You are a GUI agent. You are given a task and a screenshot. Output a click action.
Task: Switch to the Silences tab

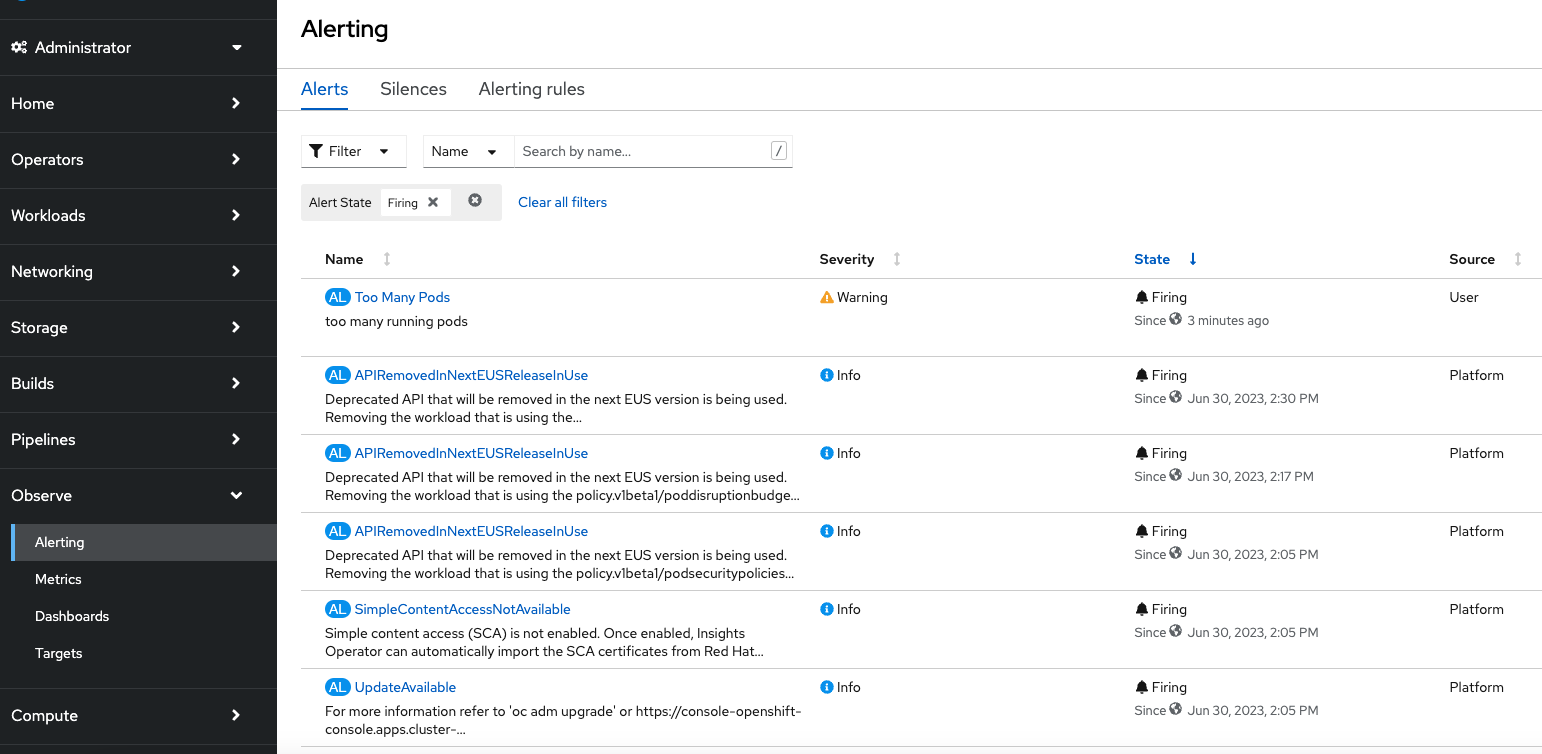tap(413, 89)
